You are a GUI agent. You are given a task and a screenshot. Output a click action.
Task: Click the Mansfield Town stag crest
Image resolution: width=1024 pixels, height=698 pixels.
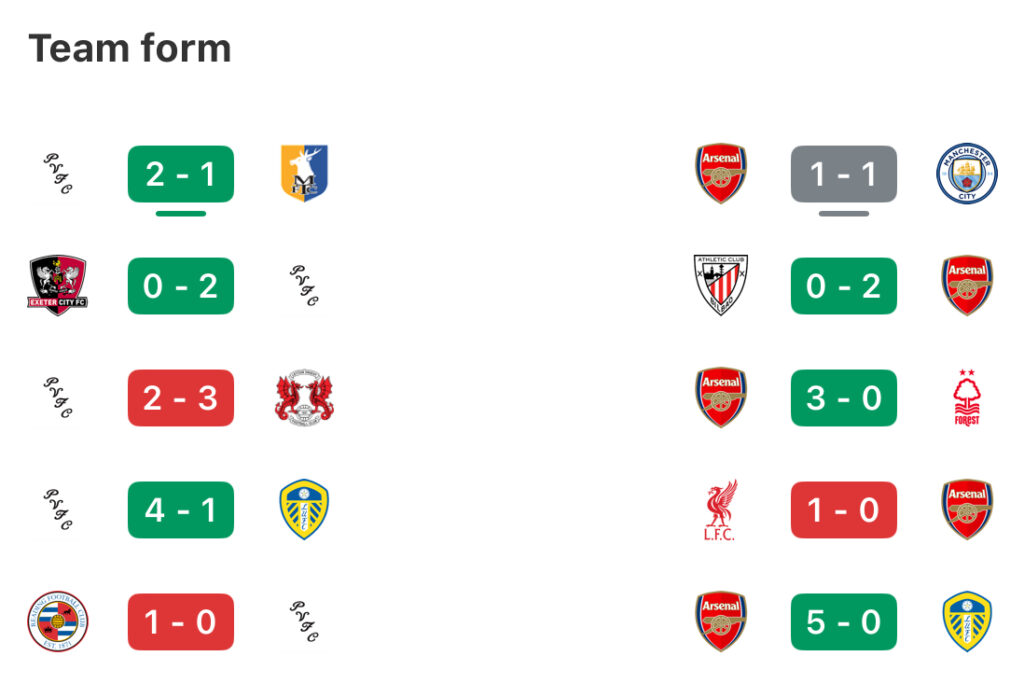[x=304, y=173]
